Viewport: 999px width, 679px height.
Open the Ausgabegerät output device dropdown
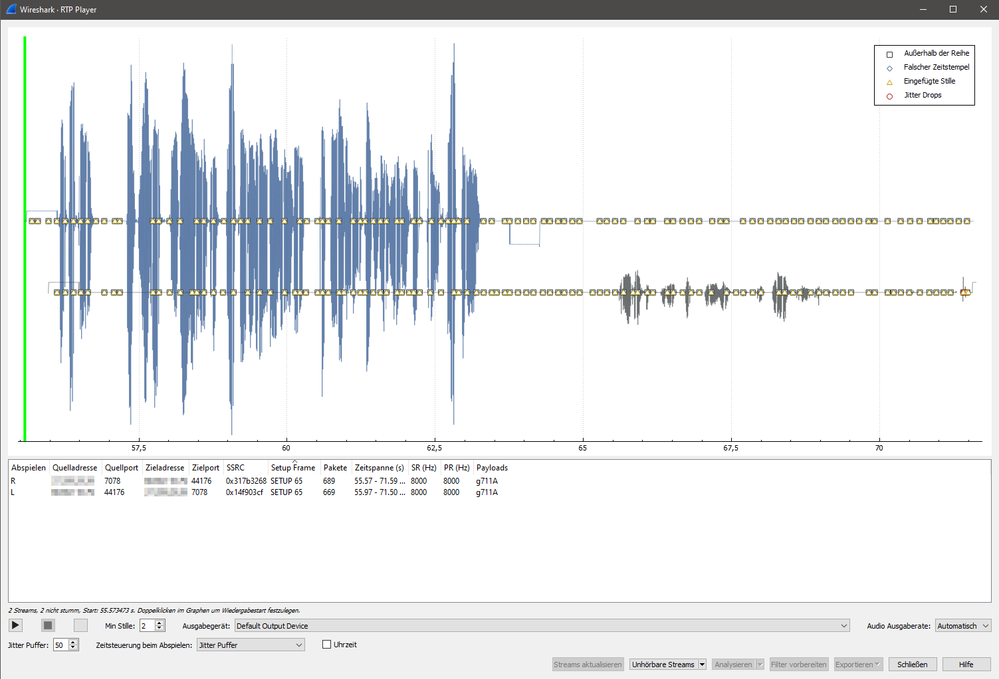click(x=542, y=626)
